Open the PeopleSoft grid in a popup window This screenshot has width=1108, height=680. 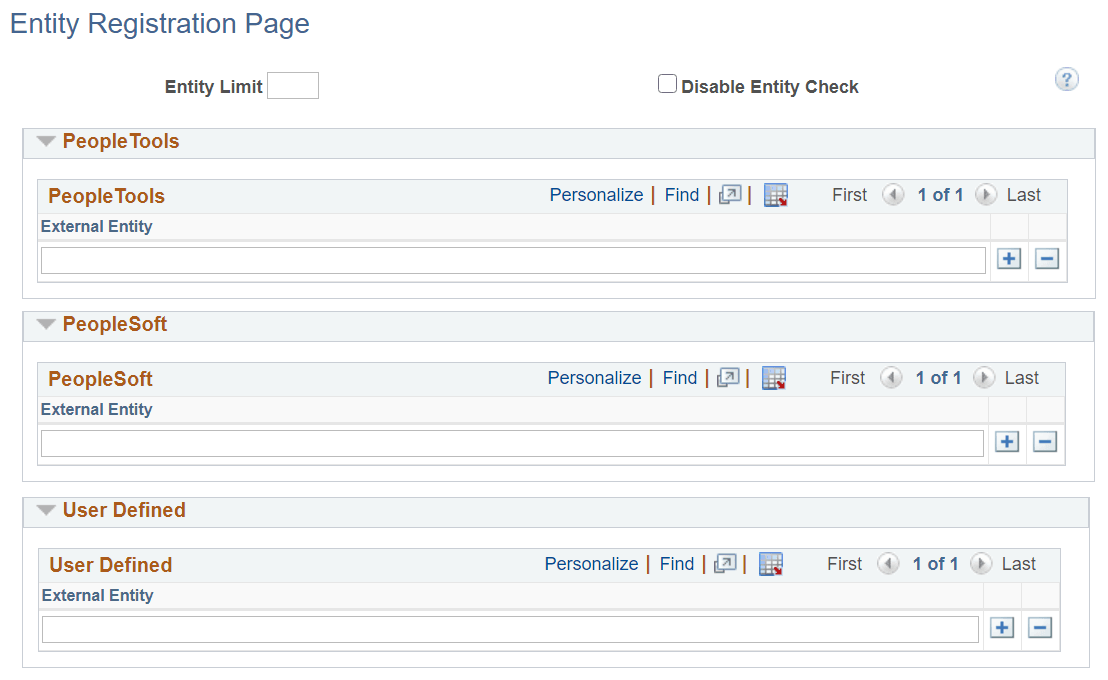click(727, 378)
